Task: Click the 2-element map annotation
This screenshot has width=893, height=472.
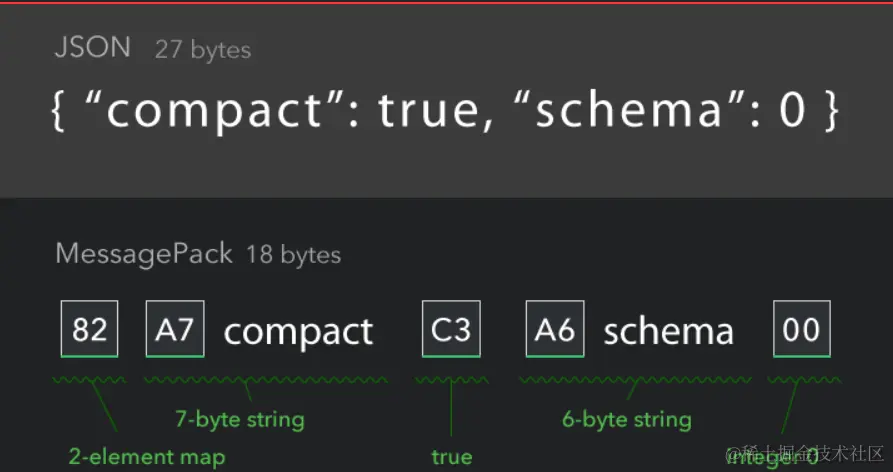Action: coord(147,457)
